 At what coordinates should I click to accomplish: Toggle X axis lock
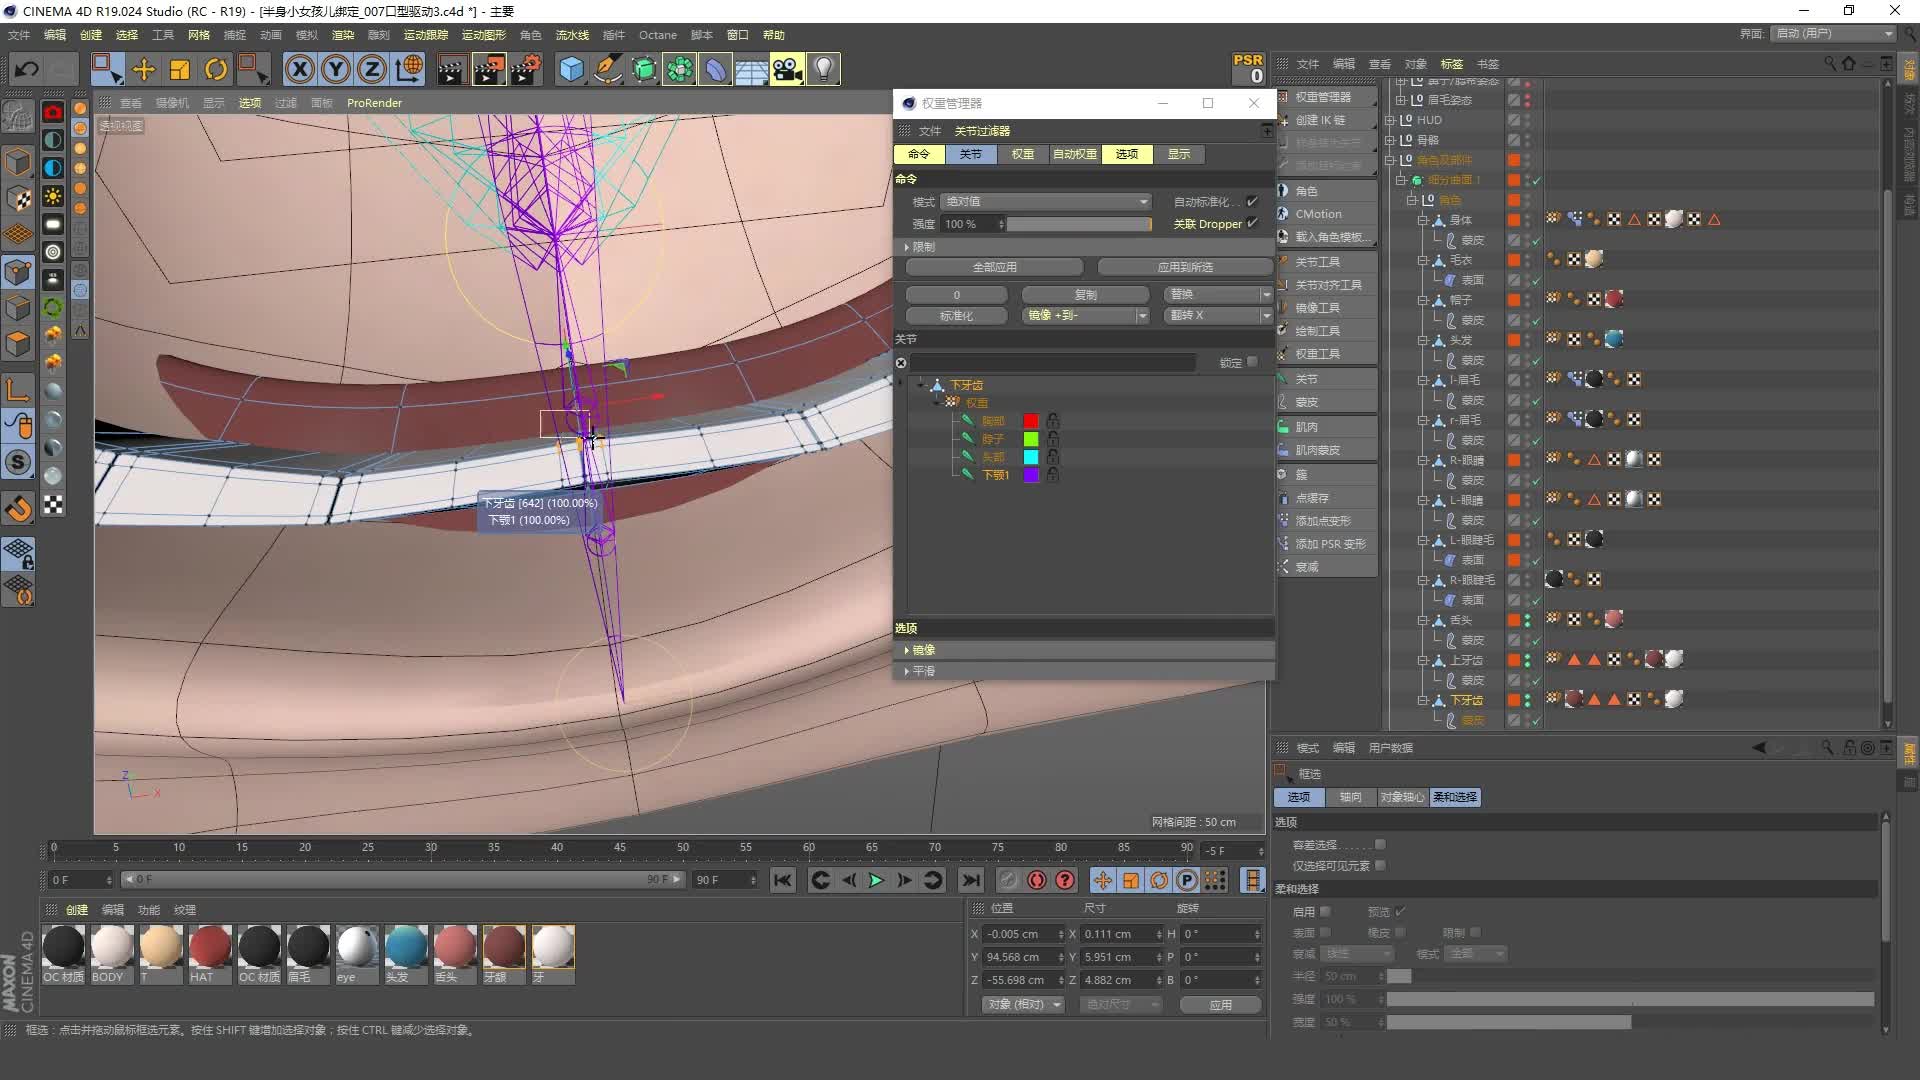[x=299, y=69]
